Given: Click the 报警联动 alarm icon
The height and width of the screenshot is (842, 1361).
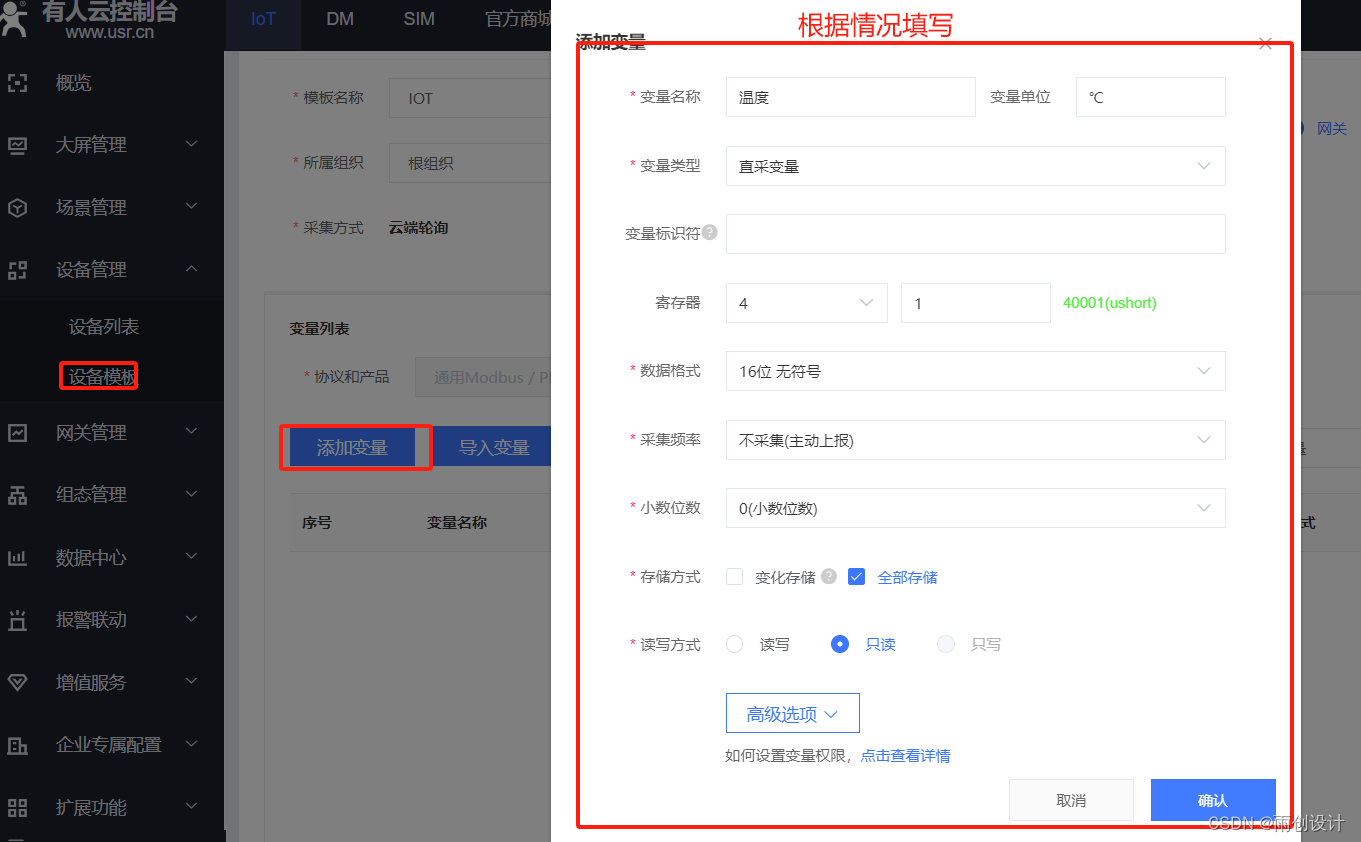Looking at the screenshot, I should 17,620.
